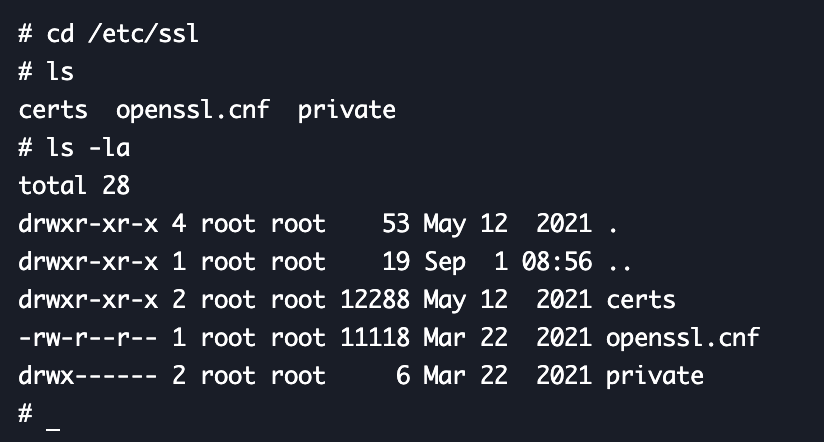
Task: Select "openssl.cnf" in the short ls output
Action: 193,109
